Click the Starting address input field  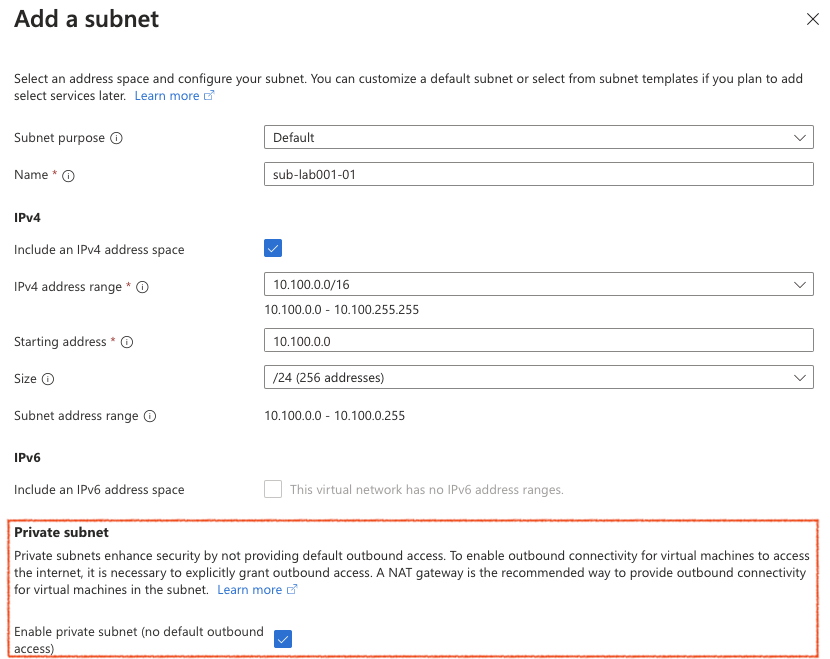coord(538,341)
